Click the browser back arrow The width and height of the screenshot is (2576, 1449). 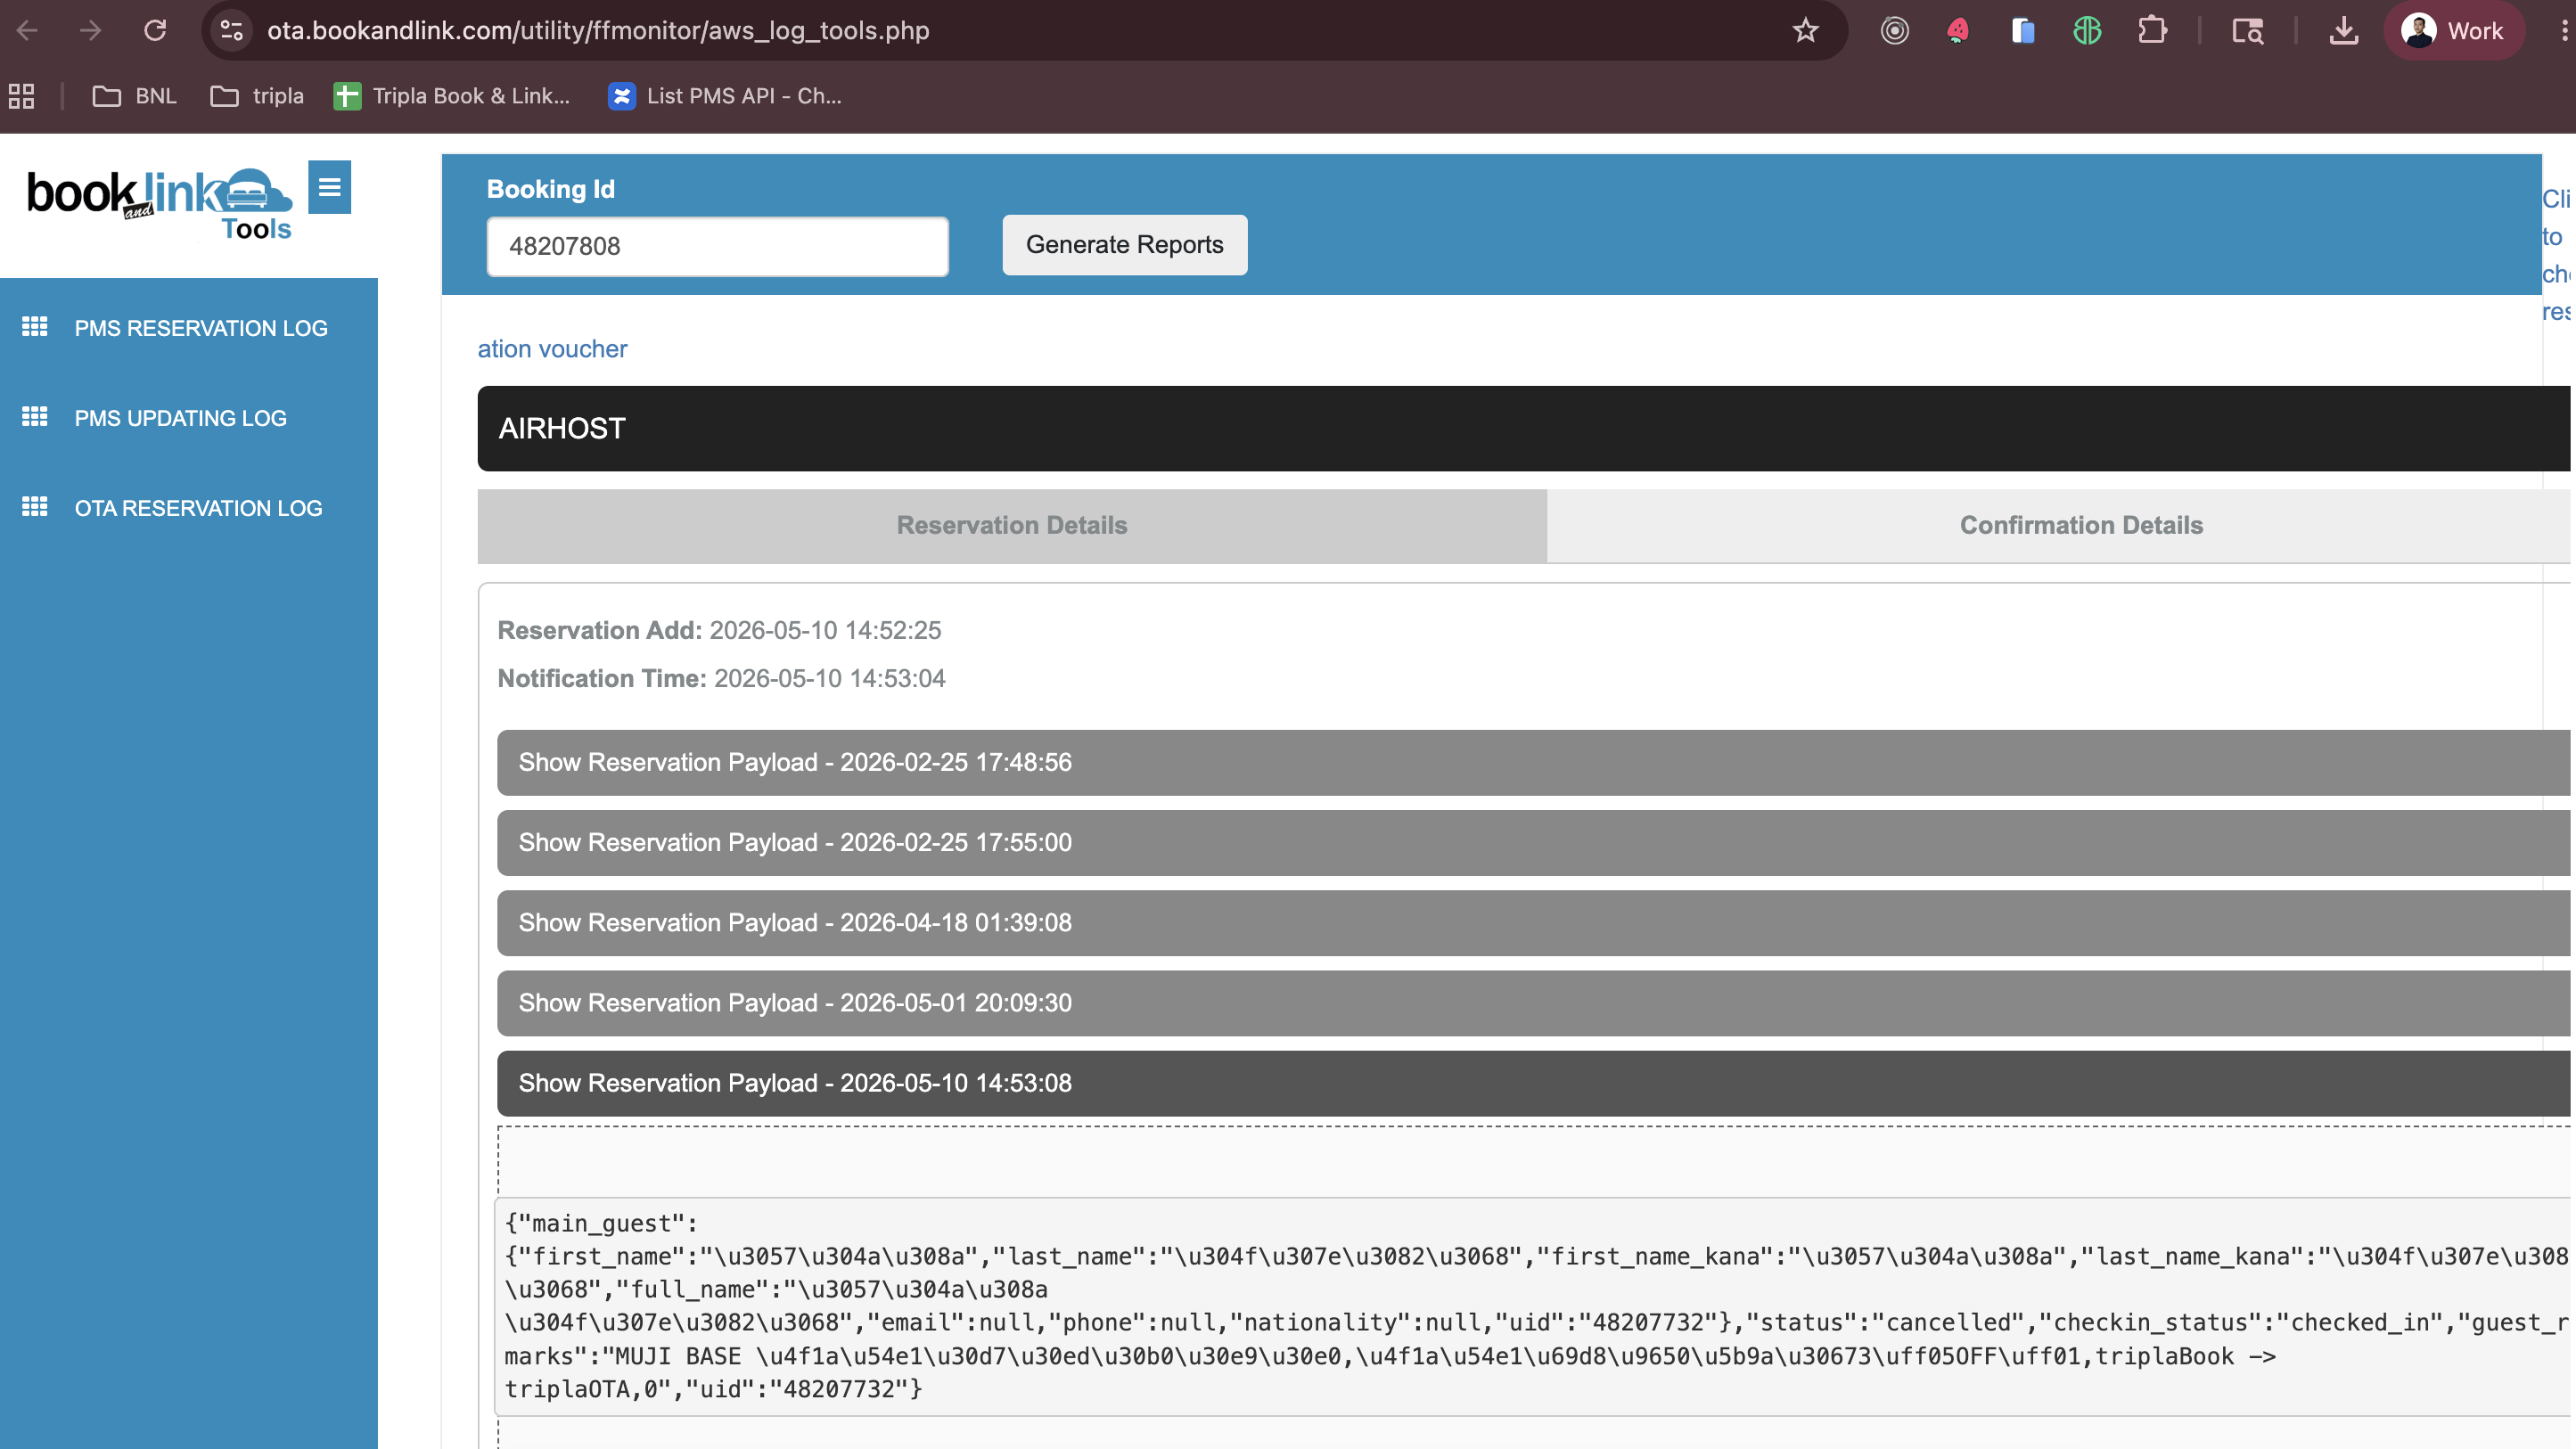point(28,31)
